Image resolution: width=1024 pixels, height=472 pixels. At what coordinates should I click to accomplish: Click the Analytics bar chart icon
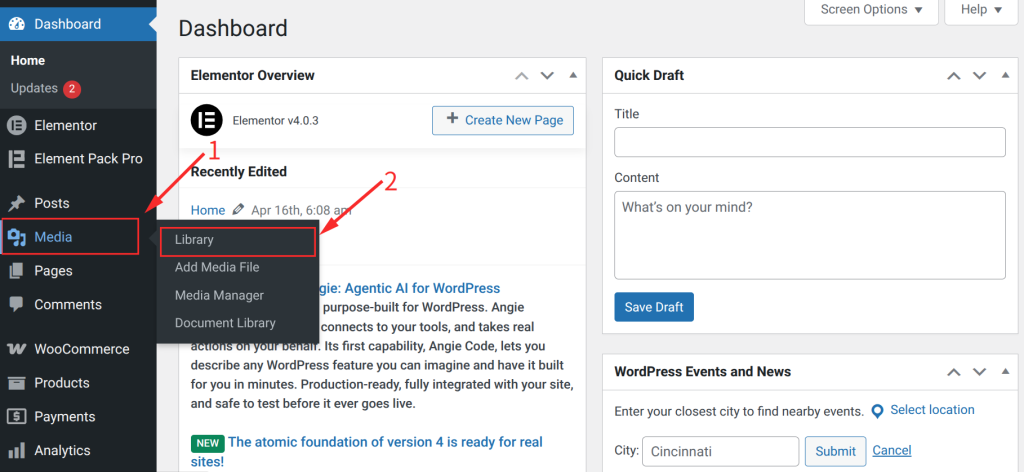16,451
